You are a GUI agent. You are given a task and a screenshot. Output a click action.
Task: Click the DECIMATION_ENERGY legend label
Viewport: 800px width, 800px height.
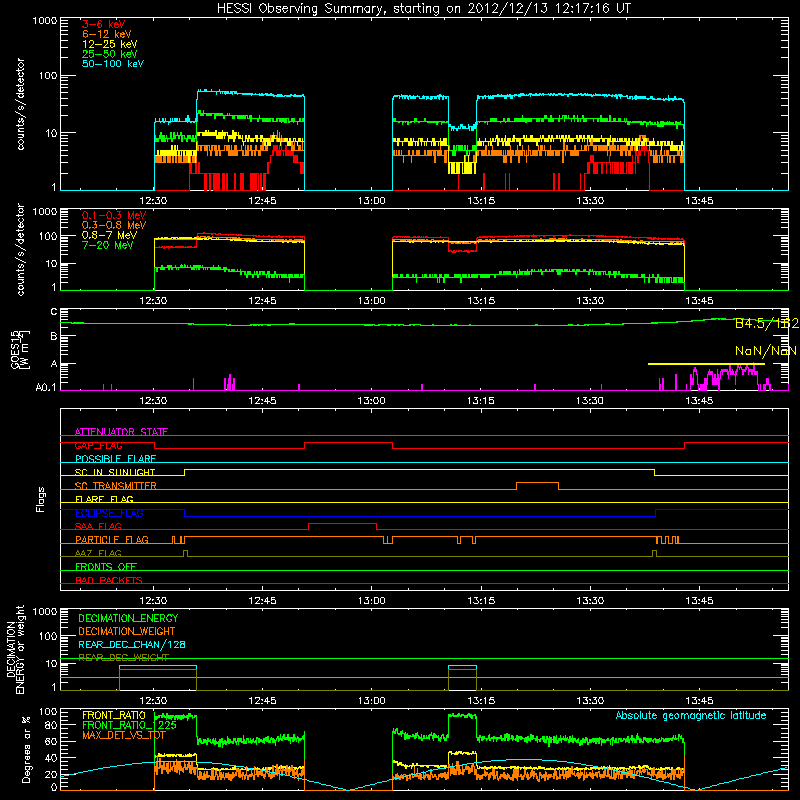128,618
